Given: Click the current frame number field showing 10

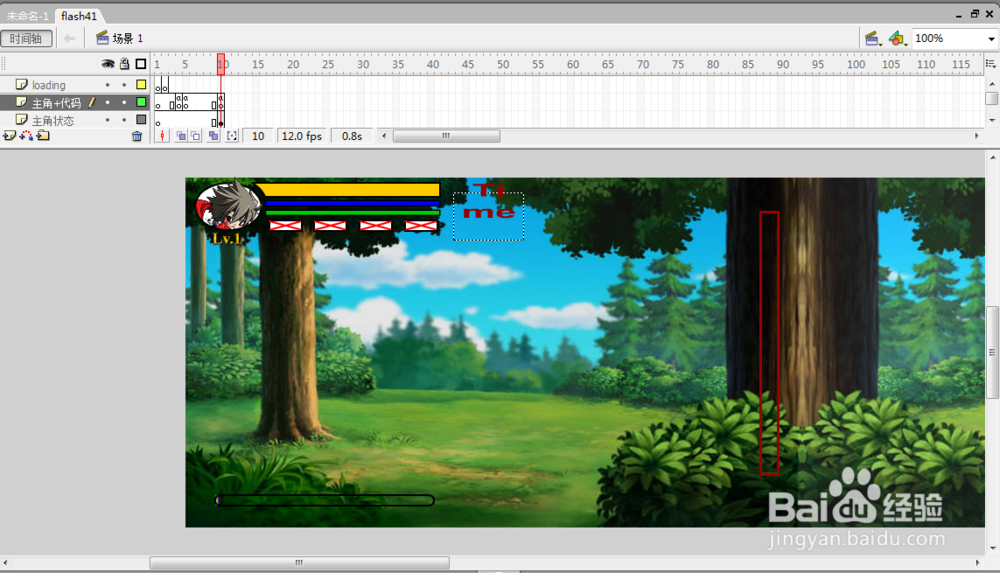Looking at the screenshot, I should [x=258, y=136].
